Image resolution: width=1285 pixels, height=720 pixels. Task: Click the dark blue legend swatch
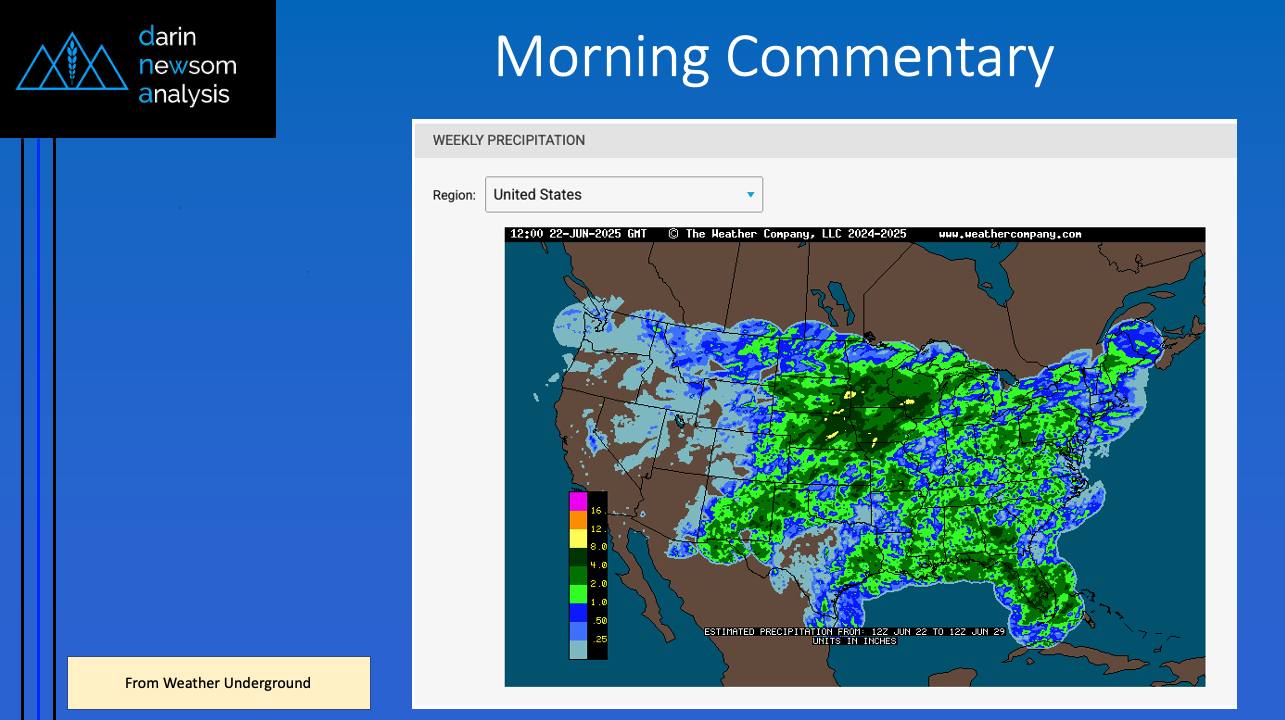coord(578,612)
